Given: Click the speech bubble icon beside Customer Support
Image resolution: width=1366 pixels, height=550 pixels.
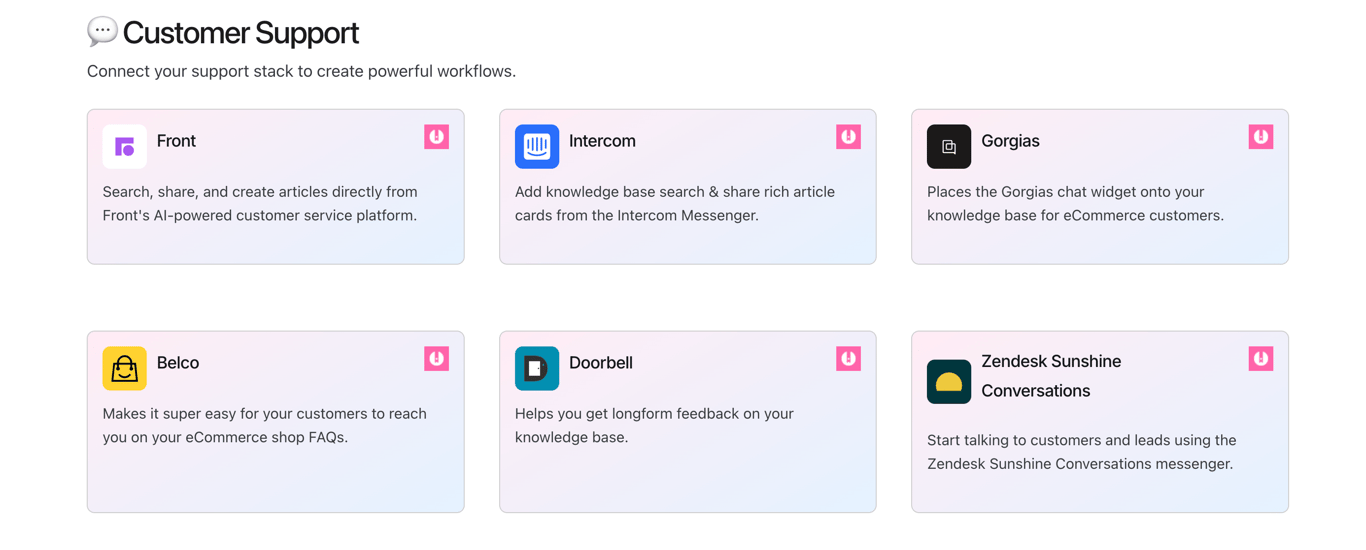Looking at the screenshot, I should [102, 32].
